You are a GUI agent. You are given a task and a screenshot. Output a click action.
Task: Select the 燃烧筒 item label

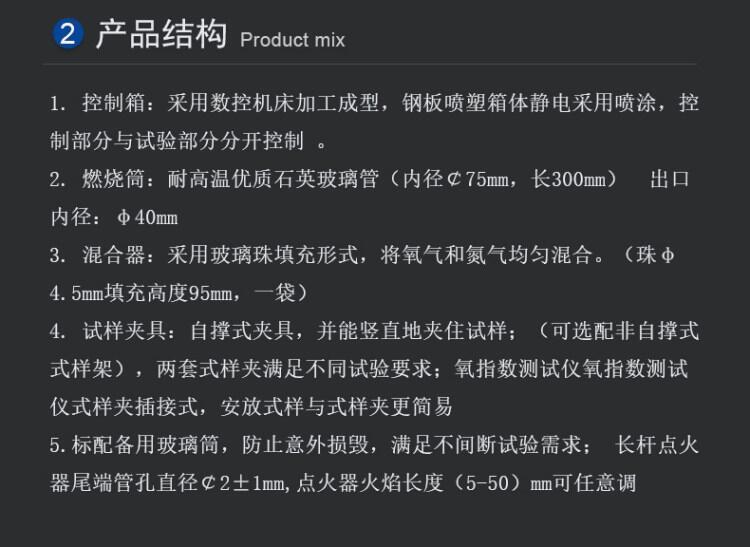[x=114, y=179]
